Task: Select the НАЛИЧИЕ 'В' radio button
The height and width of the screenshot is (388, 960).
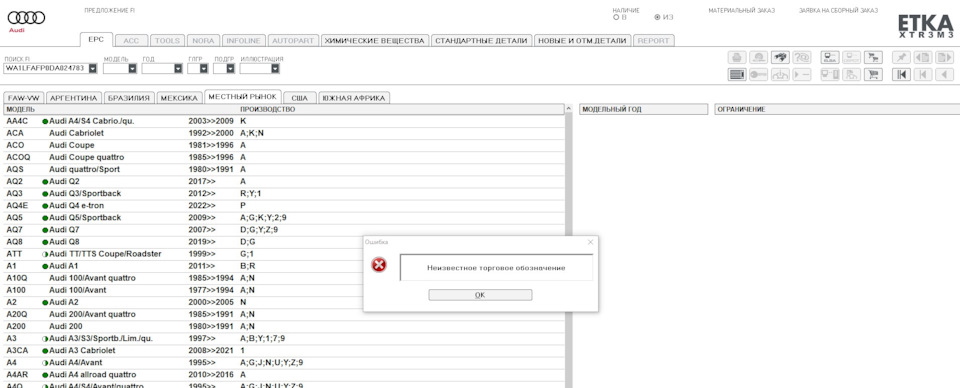Action: tap(616, 17)
